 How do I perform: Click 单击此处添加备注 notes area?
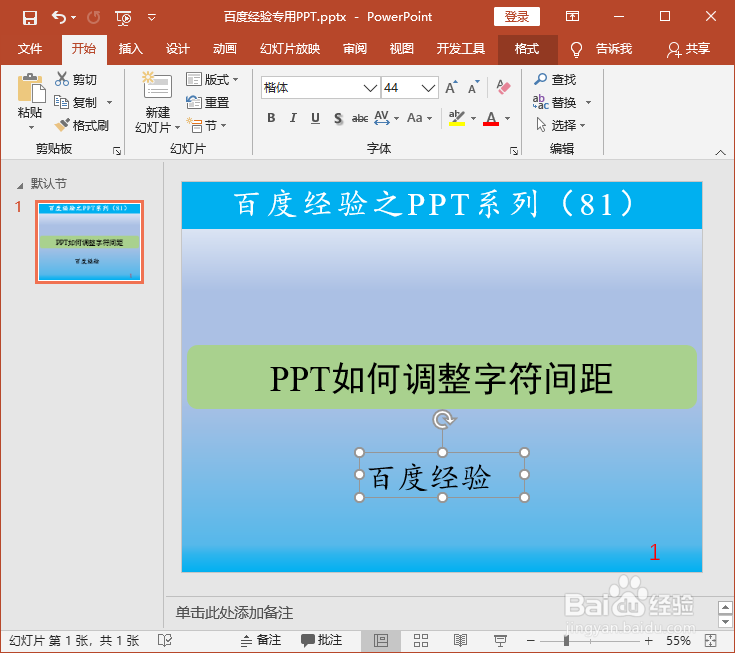234,613
